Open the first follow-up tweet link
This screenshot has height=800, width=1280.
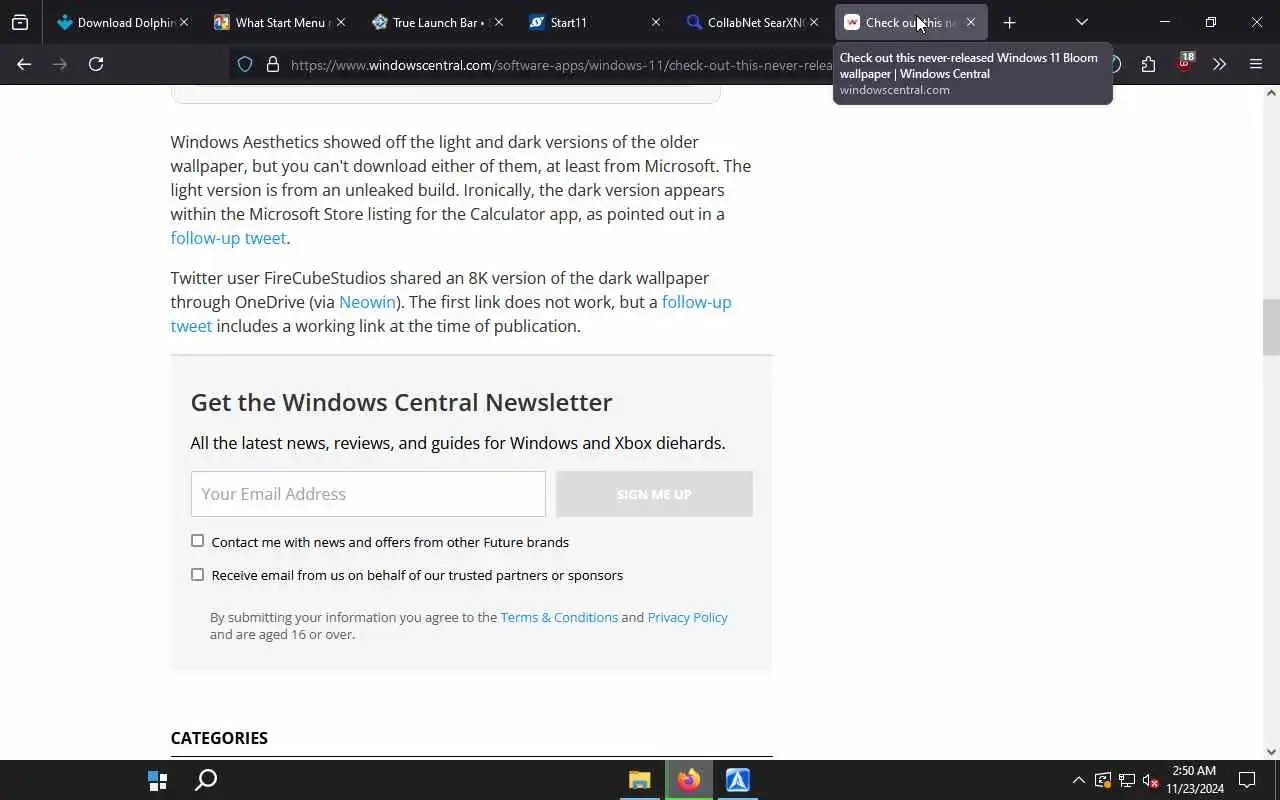pyautogui.click(x=228, y=238)
